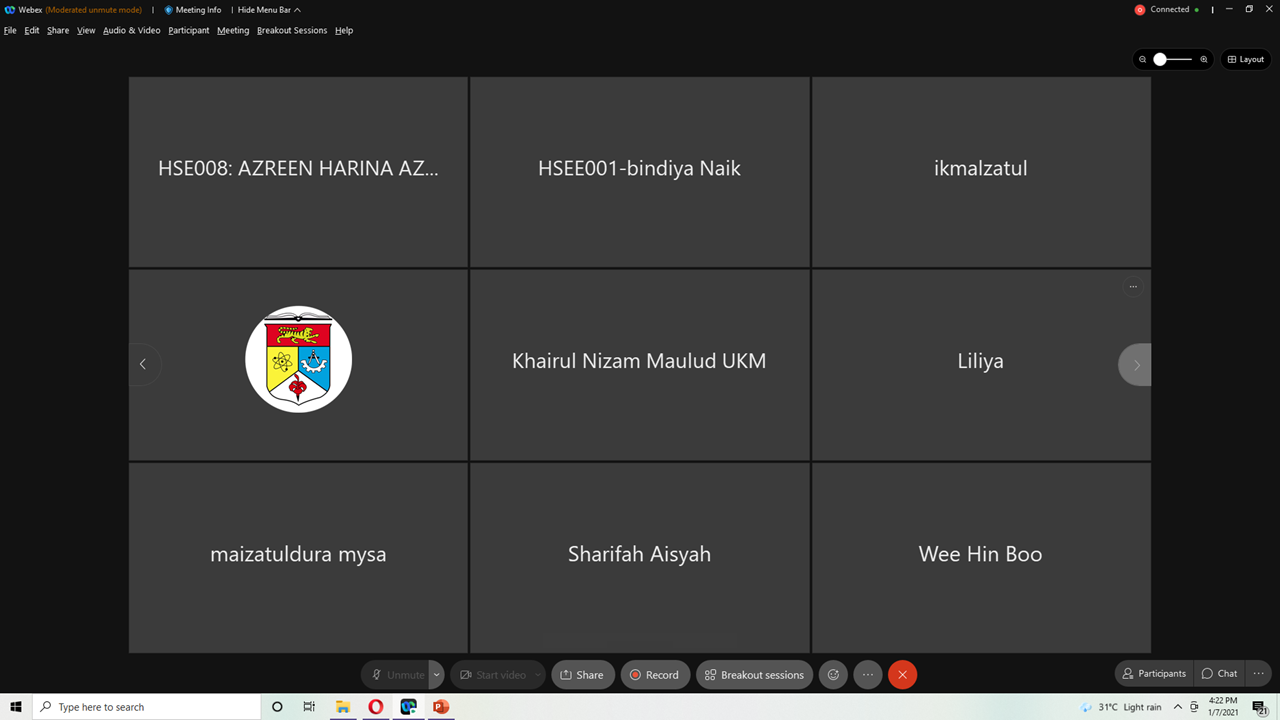Open more options on Liliya's tile
The height and width of the screenshot is (720, 1280).
[1133, 287]
